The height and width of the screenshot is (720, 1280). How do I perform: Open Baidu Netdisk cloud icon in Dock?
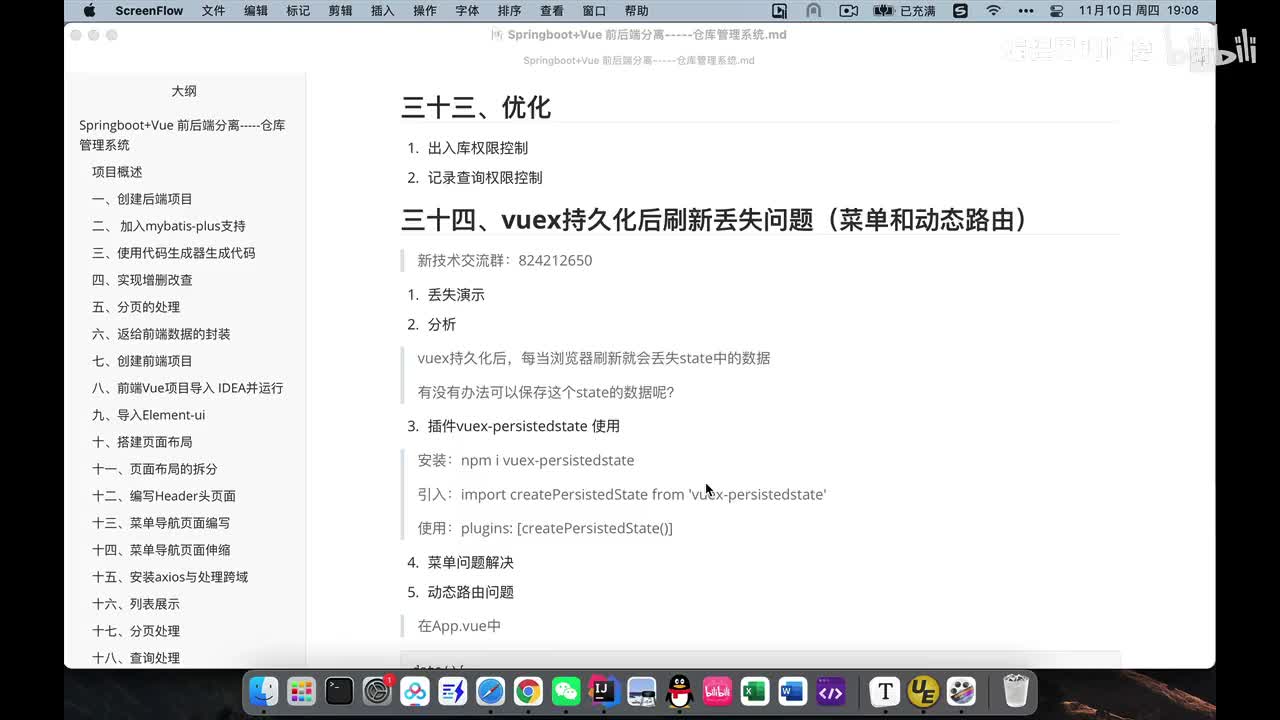pos(415,691)
